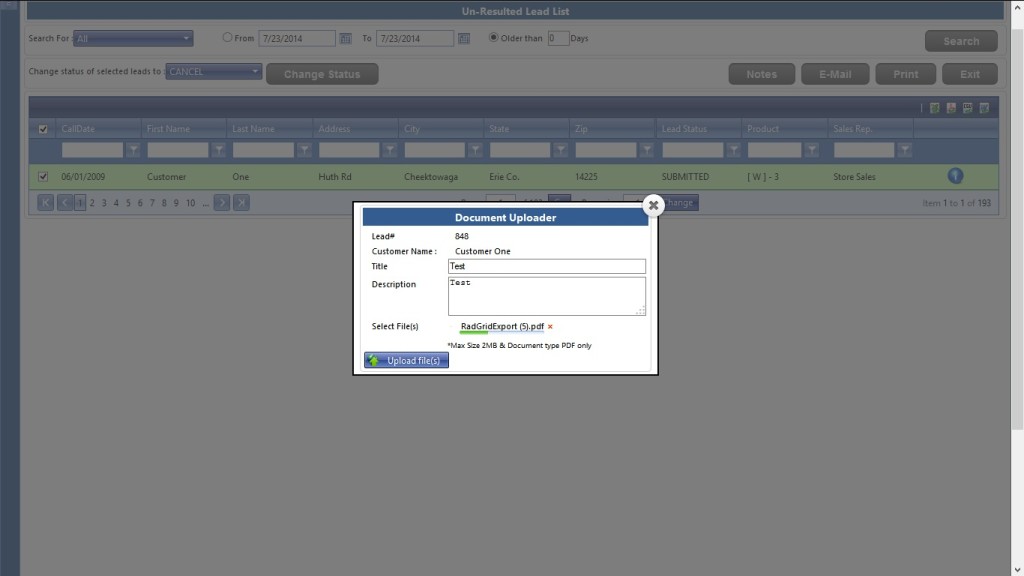Click the E-Mail button
The image size is (1024, 576).
(x=835, y=74)
